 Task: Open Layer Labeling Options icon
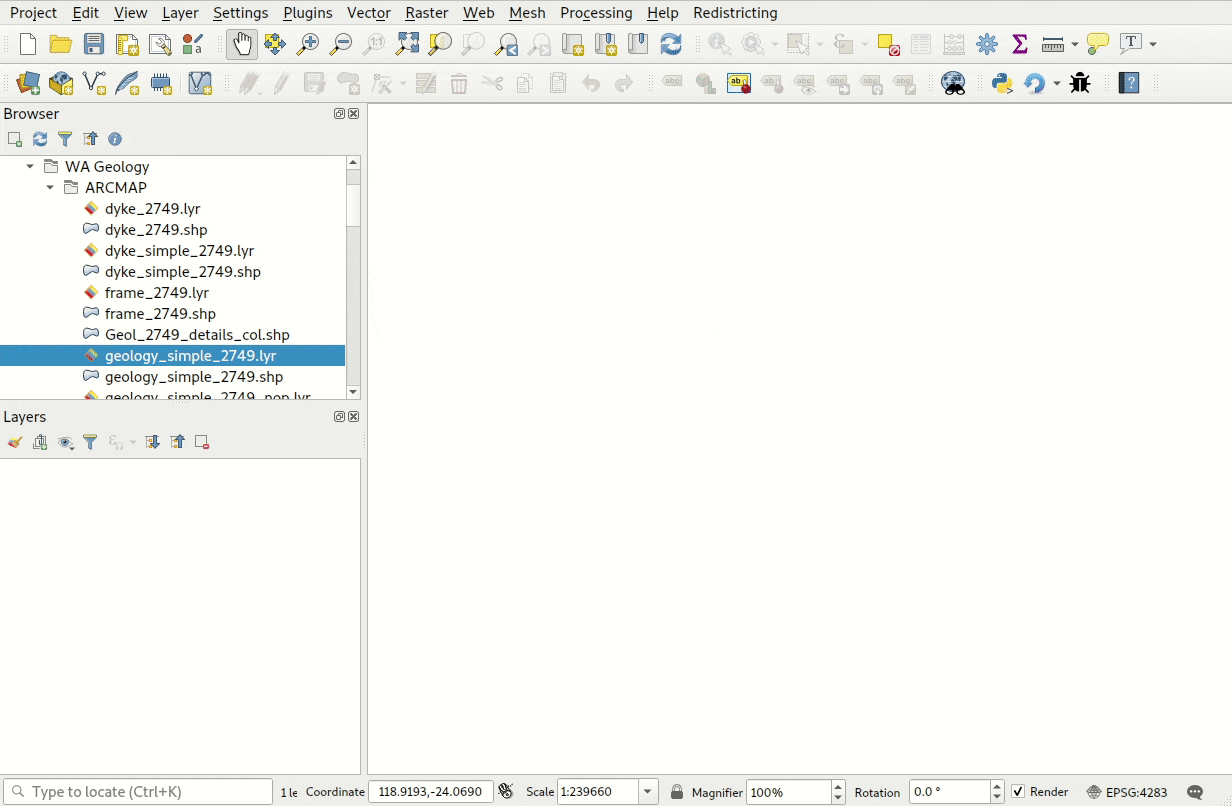click(739, 83)
